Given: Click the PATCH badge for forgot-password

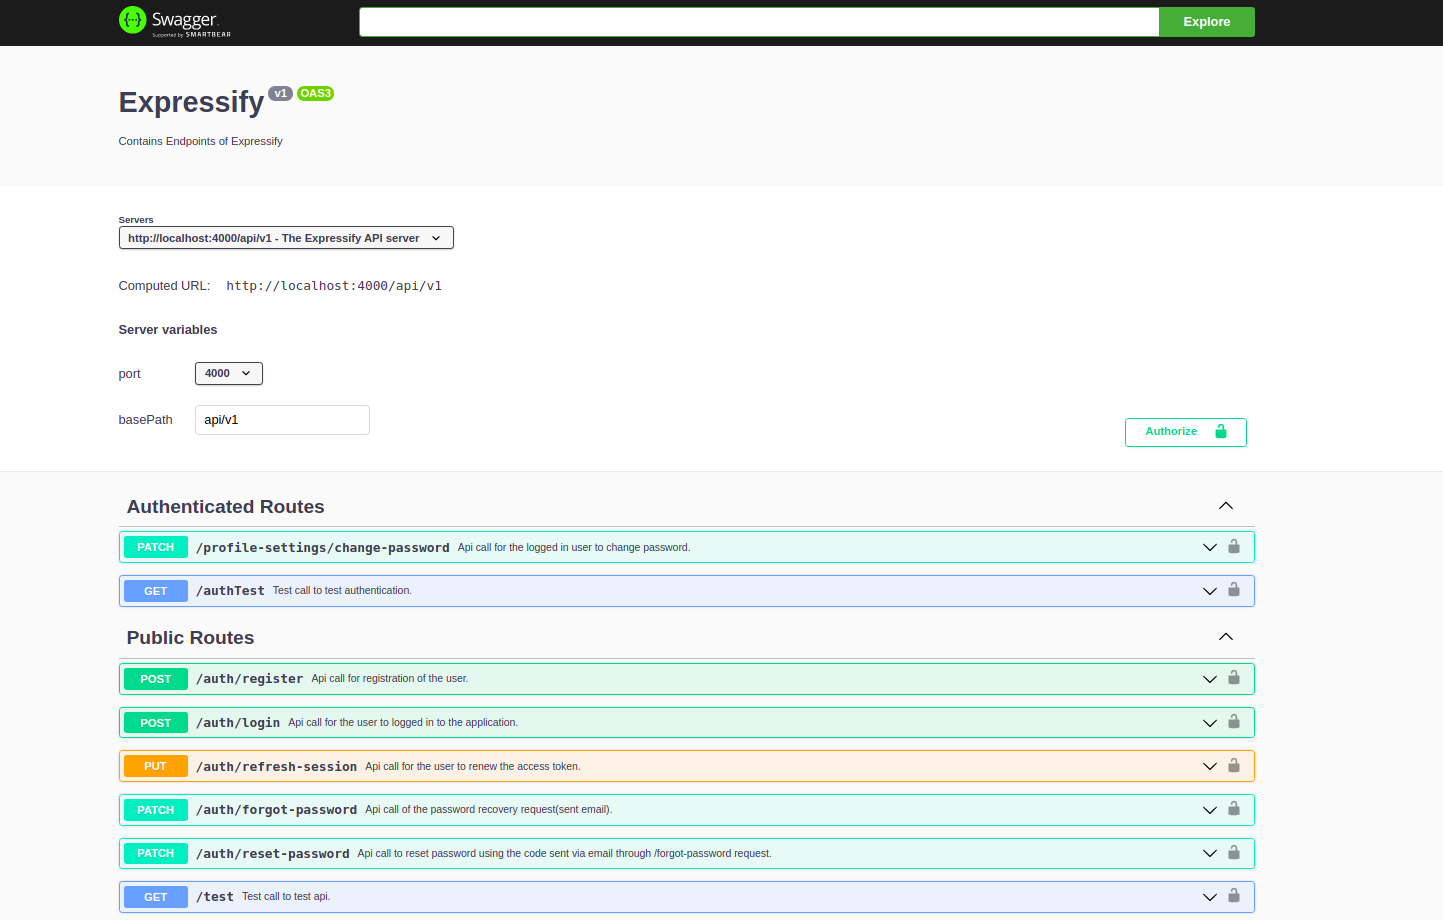Looking at the screenshot, I should click(156, 810).
